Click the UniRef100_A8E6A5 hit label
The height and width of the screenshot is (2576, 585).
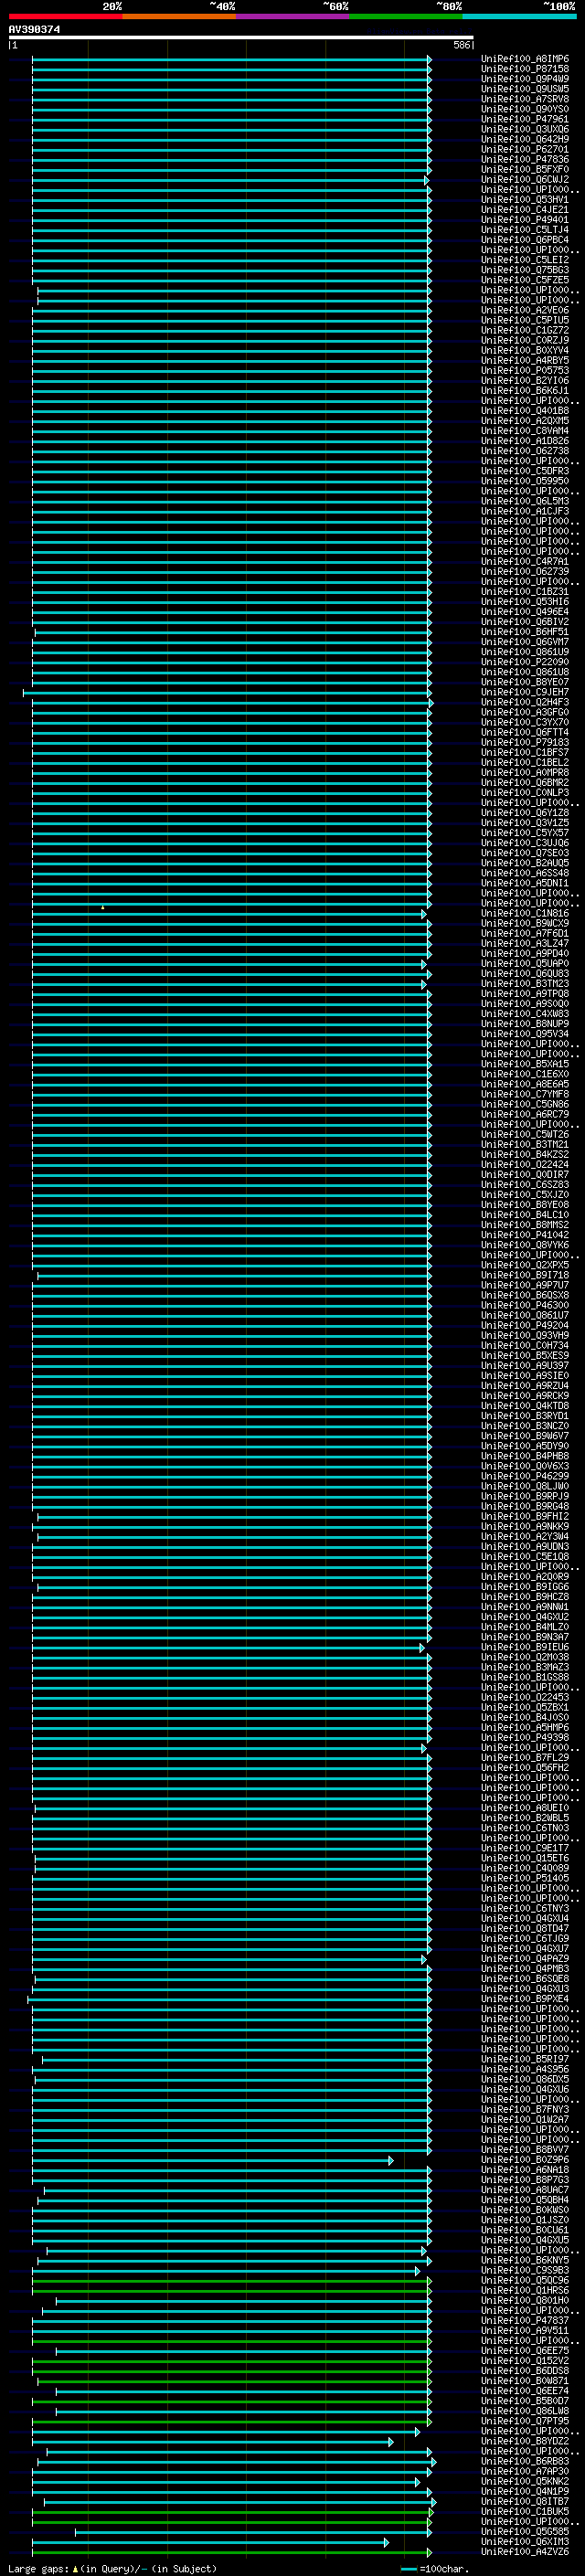click(525, 1084)
